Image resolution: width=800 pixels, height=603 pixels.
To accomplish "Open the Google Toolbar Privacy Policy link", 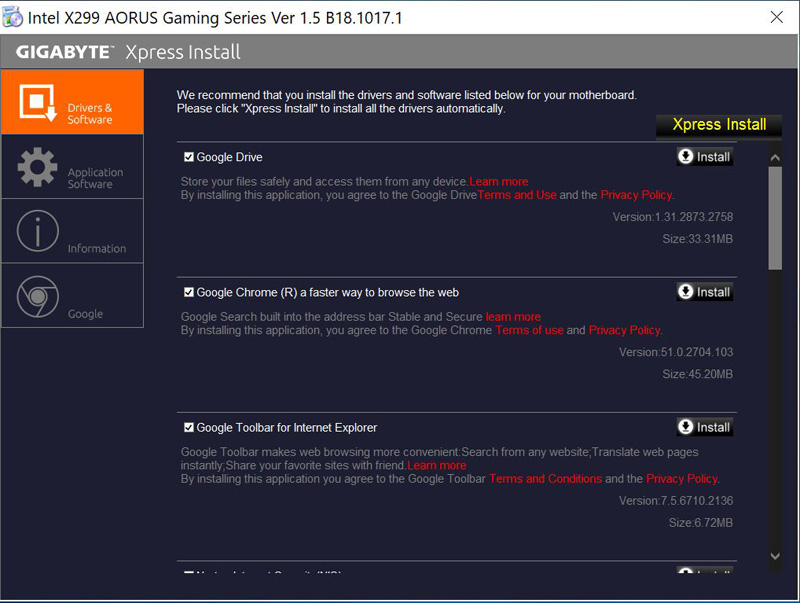I will (682, 479).
